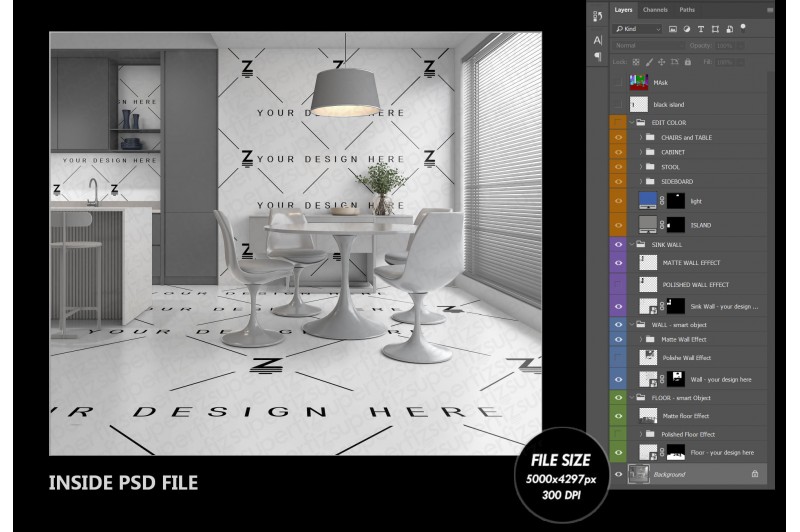Viewport: 800px width, 532px height.
Task: Show the Polished Floor Effect group
Action: coord(618,434)
